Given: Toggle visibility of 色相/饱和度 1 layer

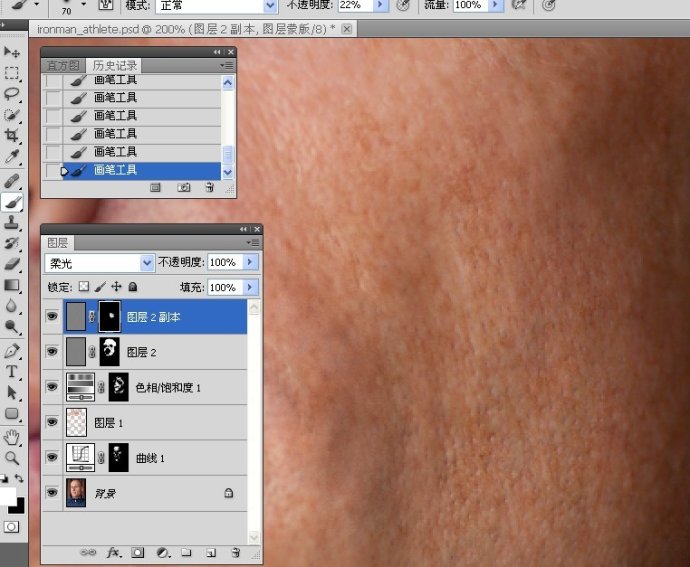Looking at the screenshot, I should (51, 386).
